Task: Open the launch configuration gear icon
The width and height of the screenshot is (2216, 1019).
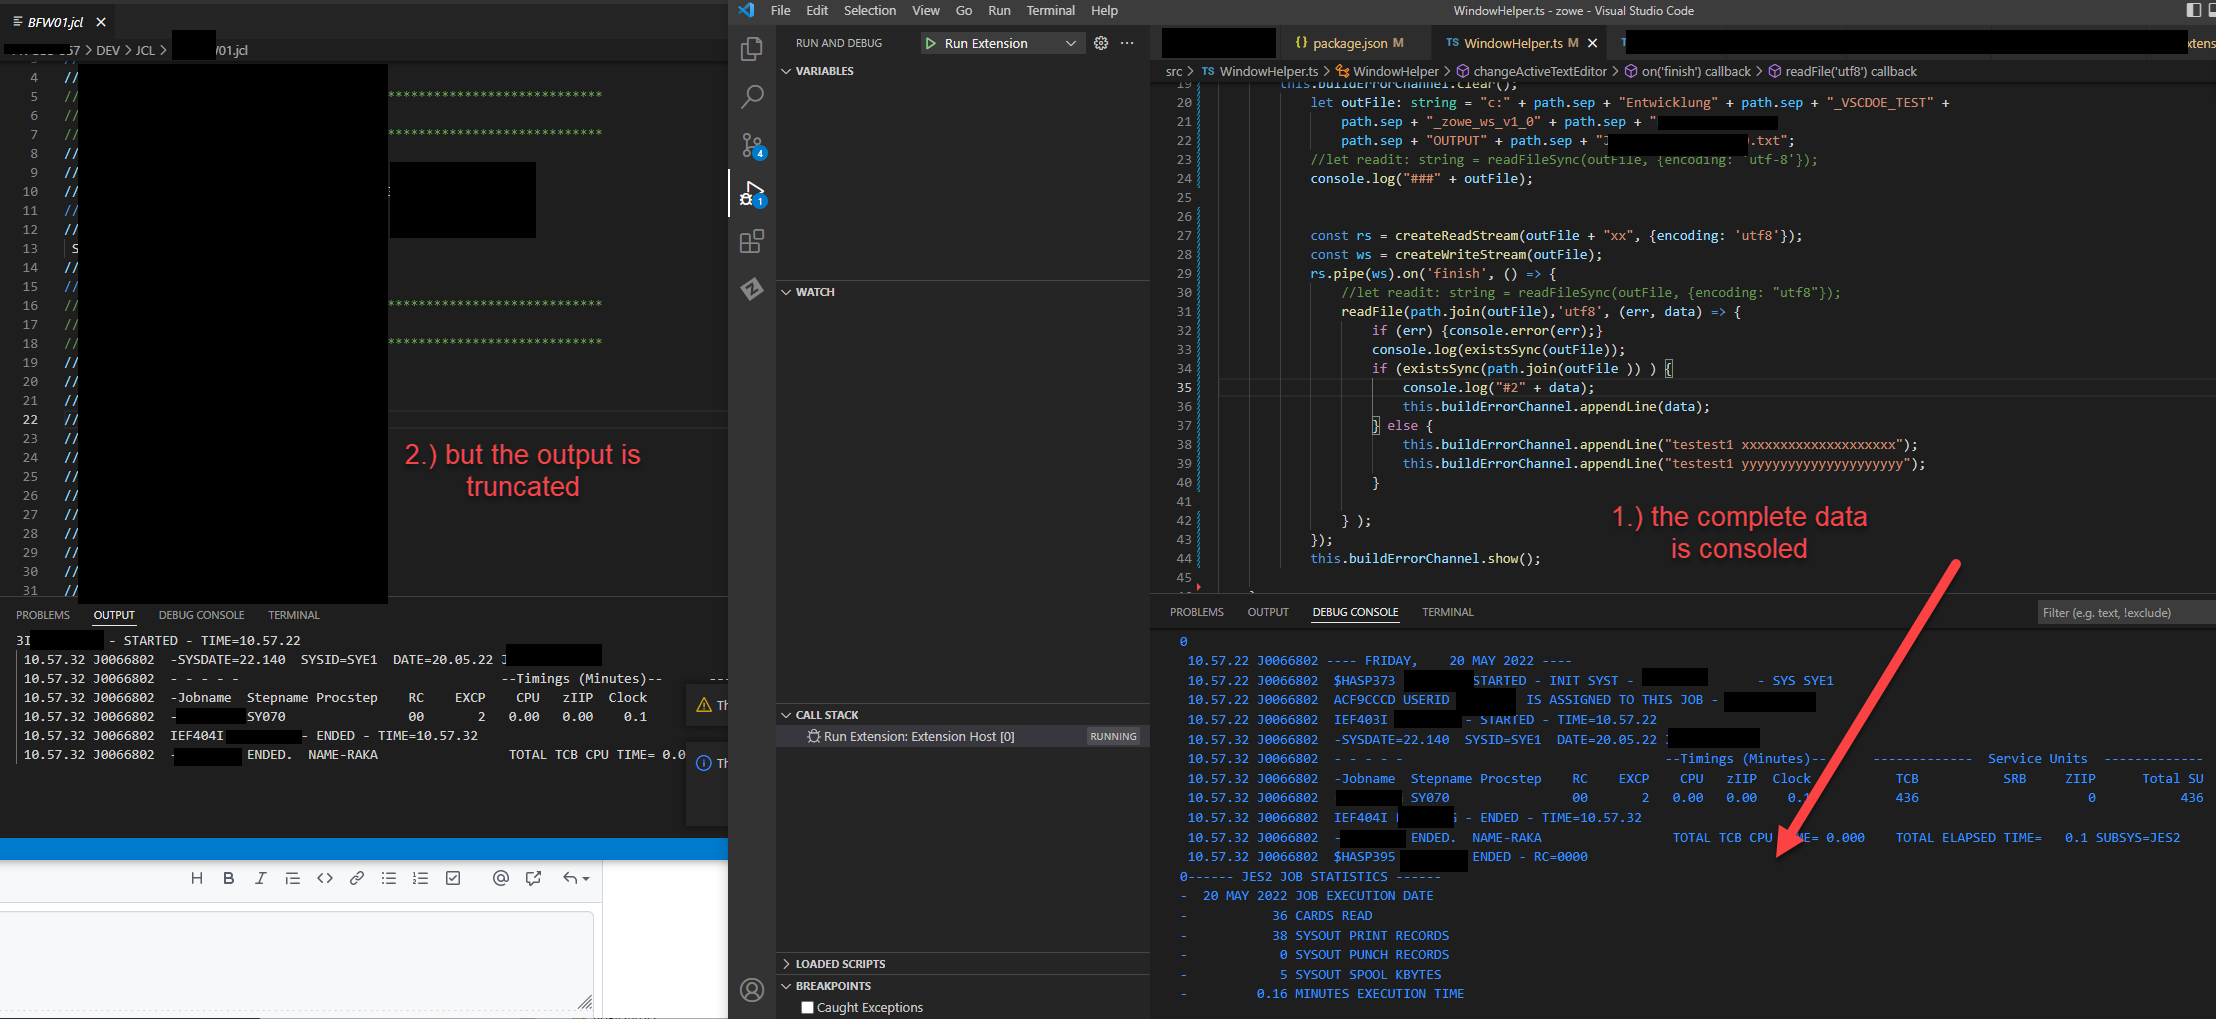Action: click(1100, 43)
